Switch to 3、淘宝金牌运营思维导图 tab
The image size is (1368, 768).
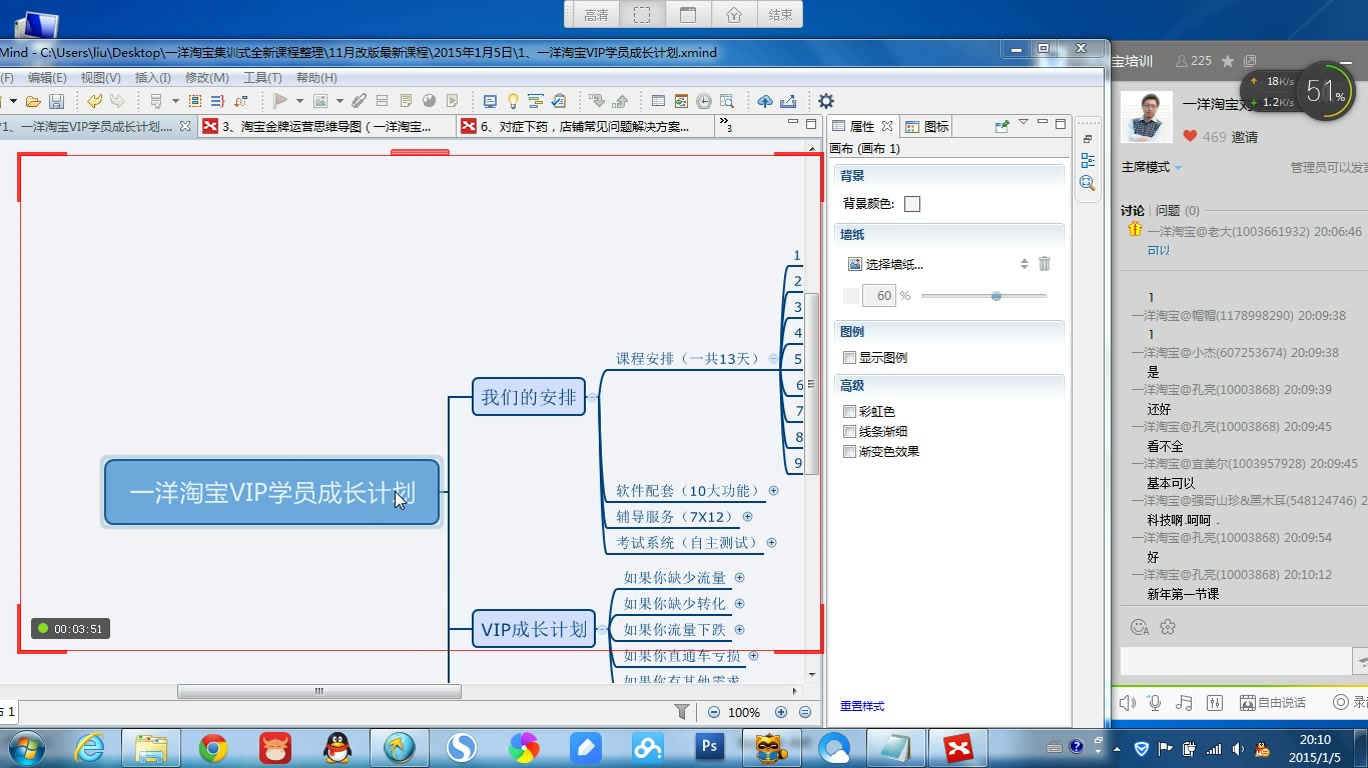click(x=327, y=126)
